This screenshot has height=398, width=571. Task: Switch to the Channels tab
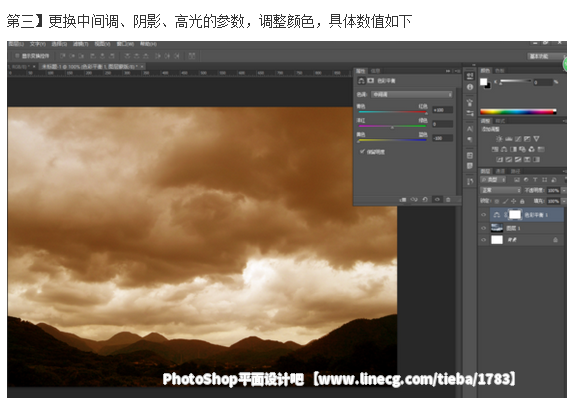(501, 171)
